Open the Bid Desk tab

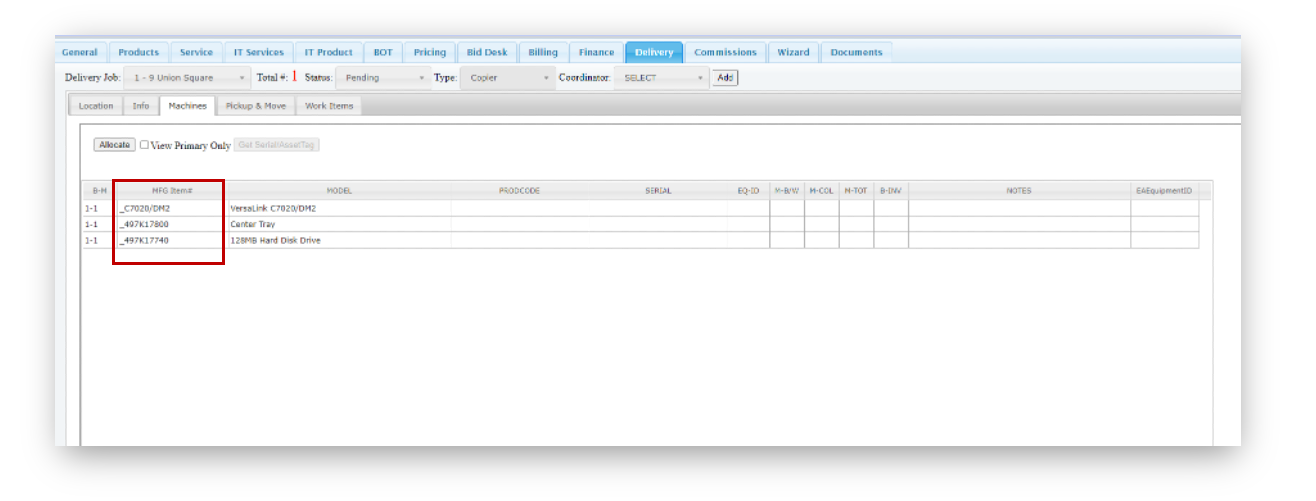point(487,53)
